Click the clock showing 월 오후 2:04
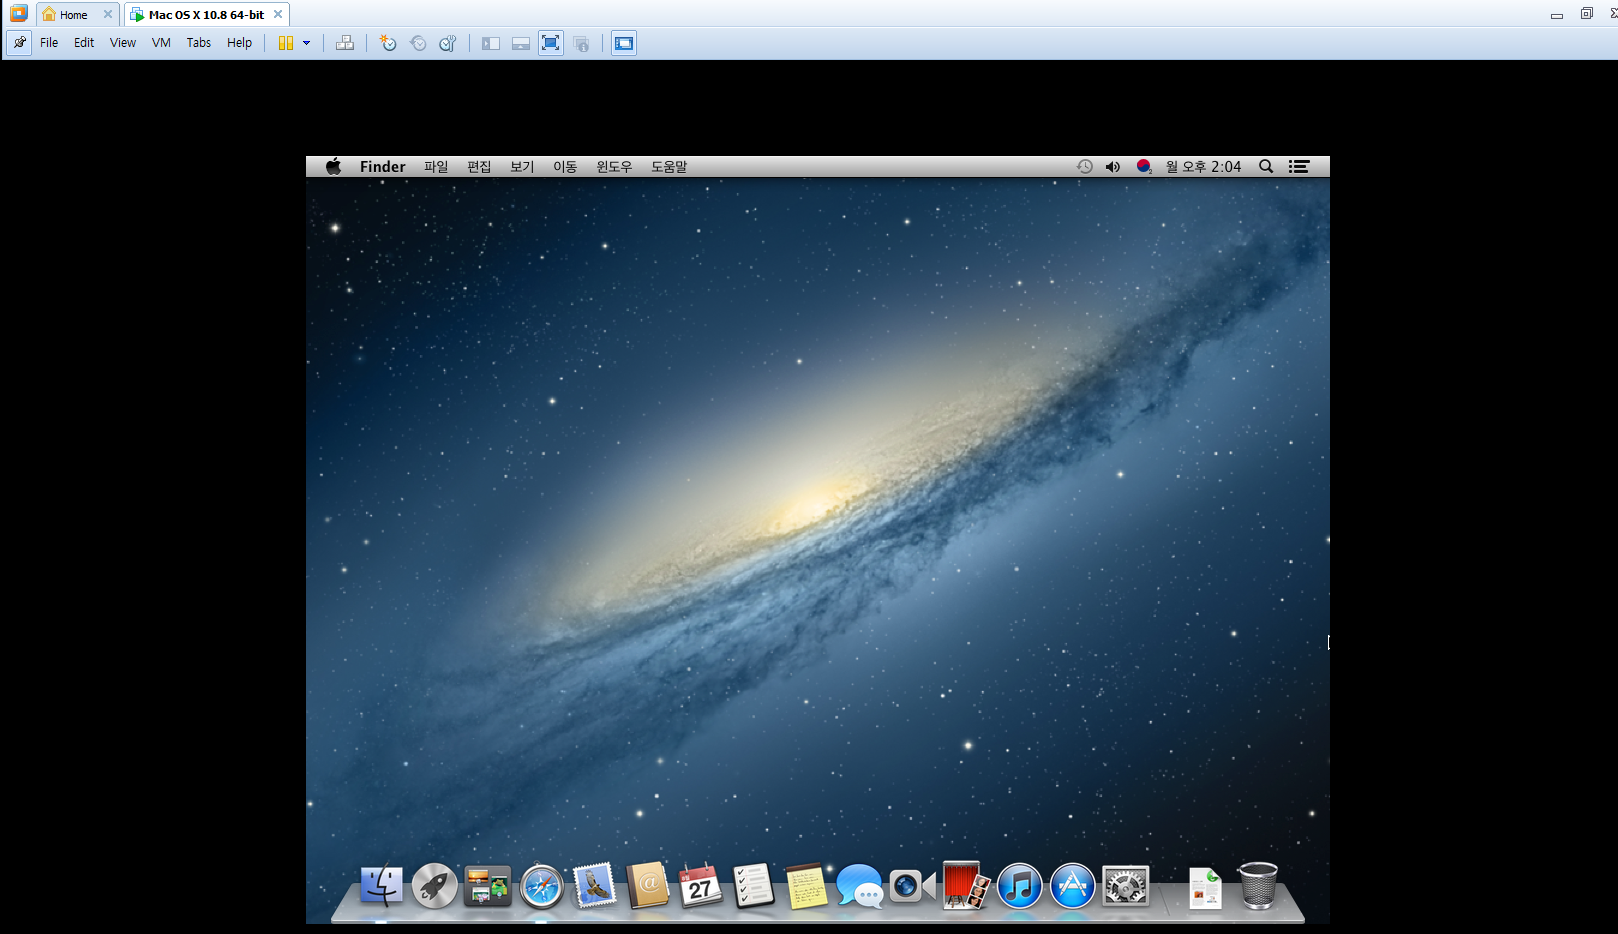The height and width of the screenshot is (934, 1618). [x=1203, y=167]
